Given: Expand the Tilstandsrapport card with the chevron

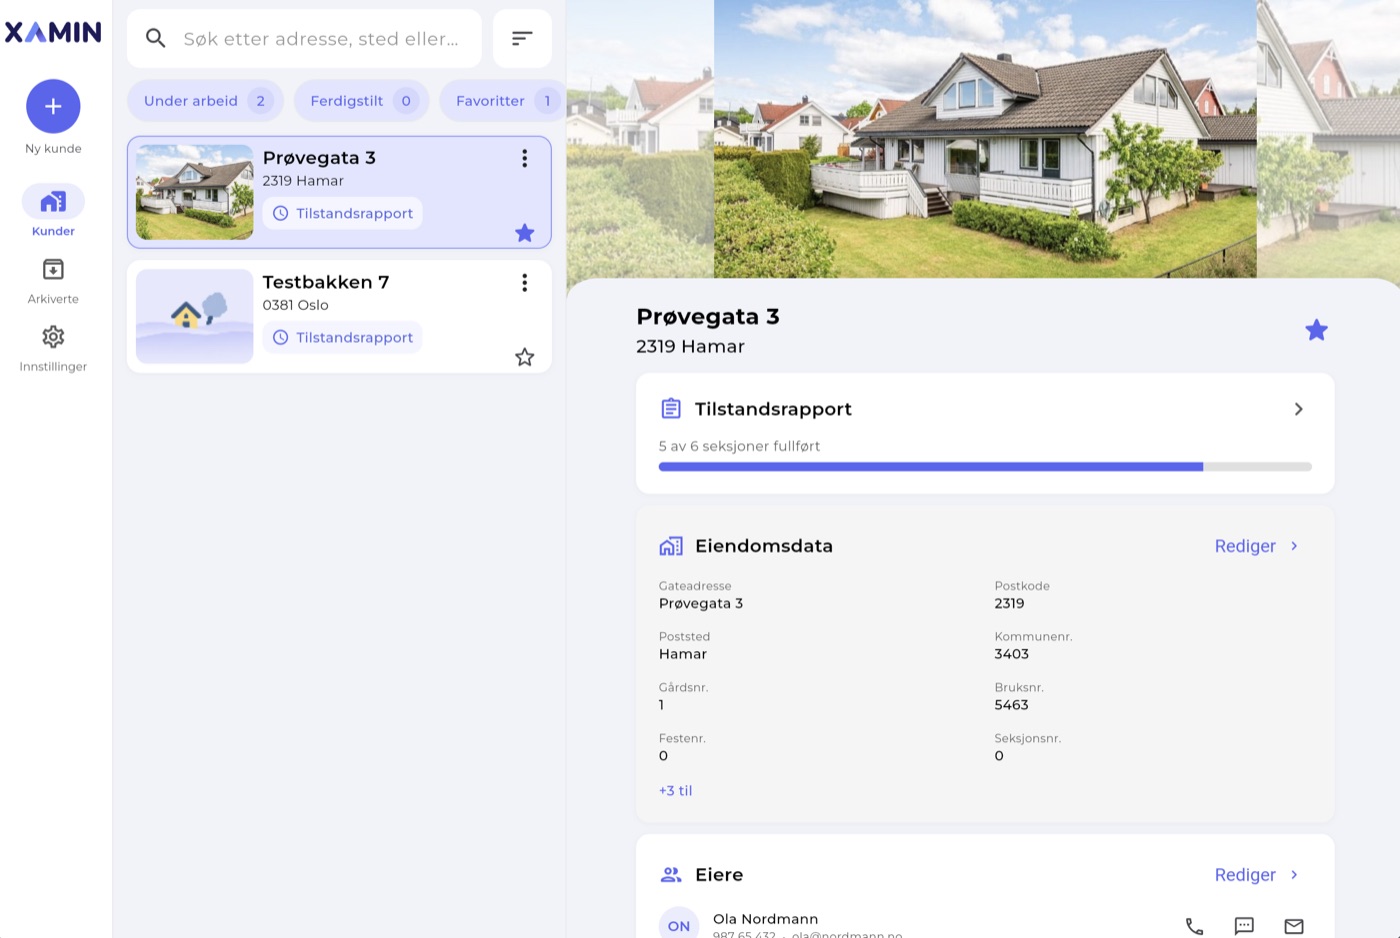Looking at the screenshot, I should [1298, 409].
